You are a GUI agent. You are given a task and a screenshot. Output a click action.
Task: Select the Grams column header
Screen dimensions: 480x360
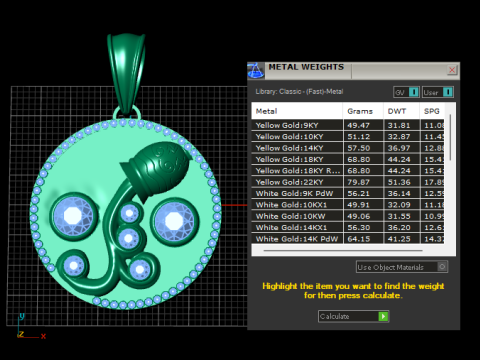tap(363, 111)
